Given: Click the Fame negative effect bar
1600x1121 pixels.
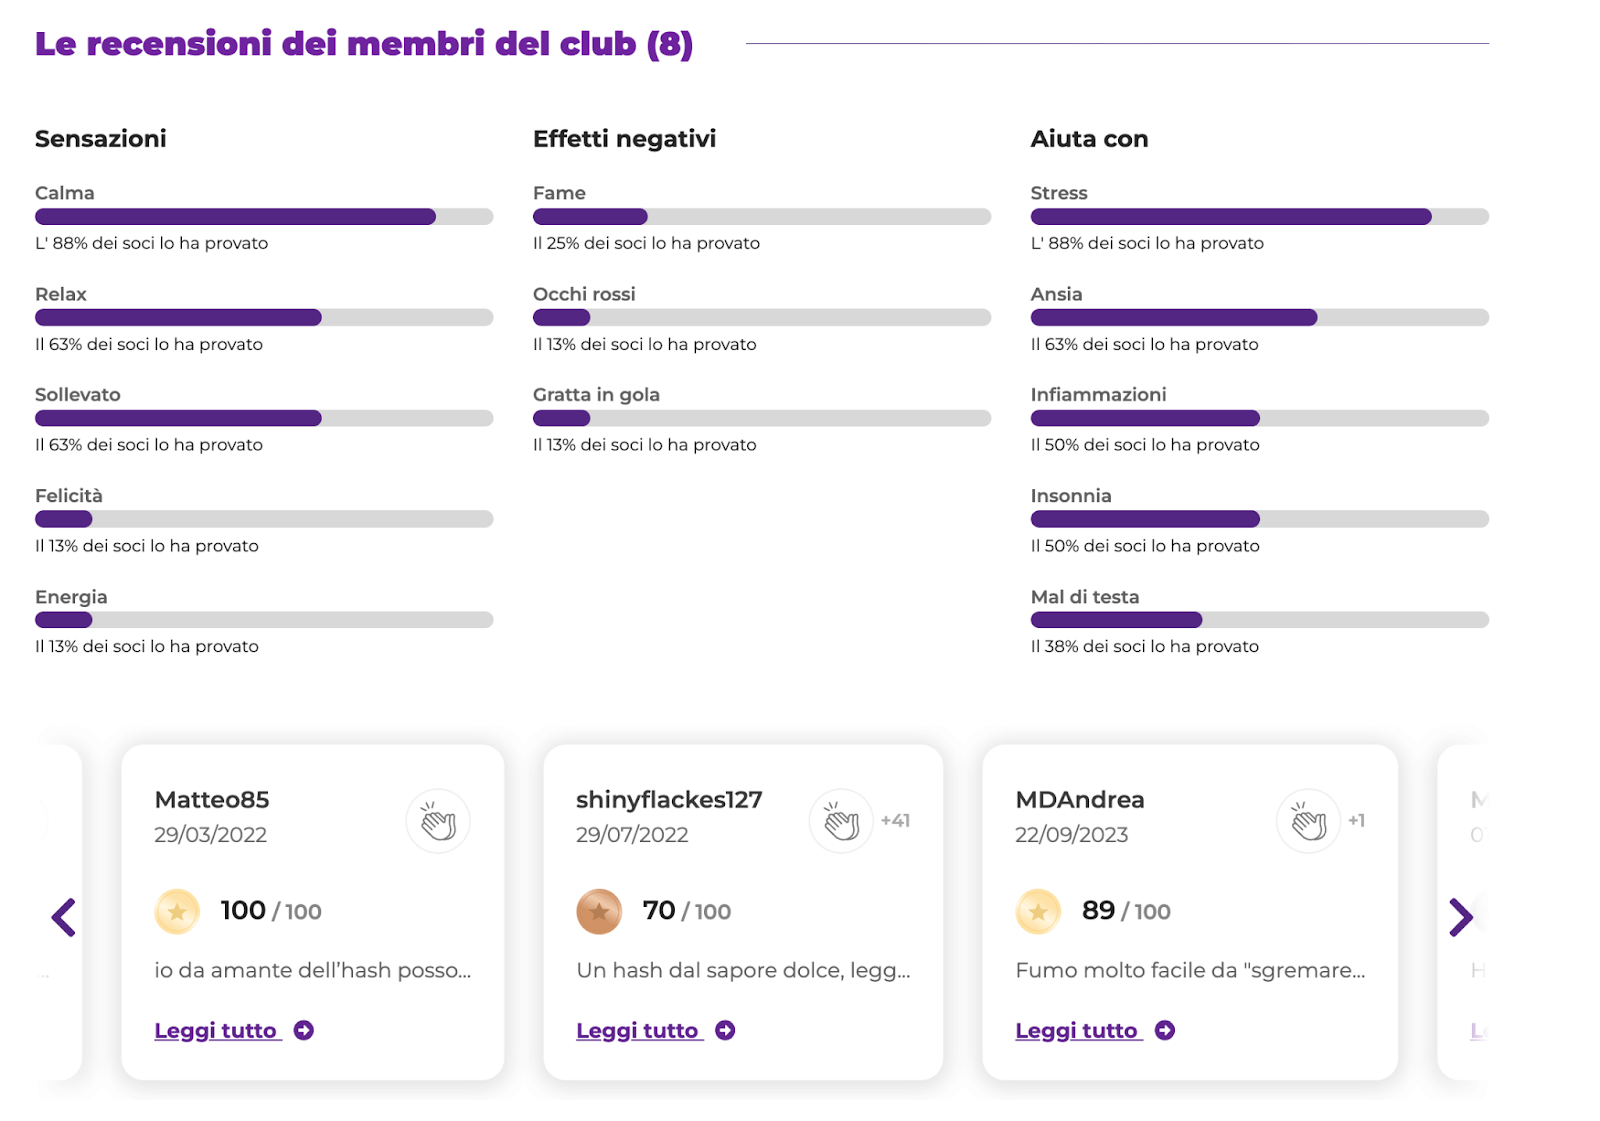Looking at the screenshot, I should coord(761,217).
